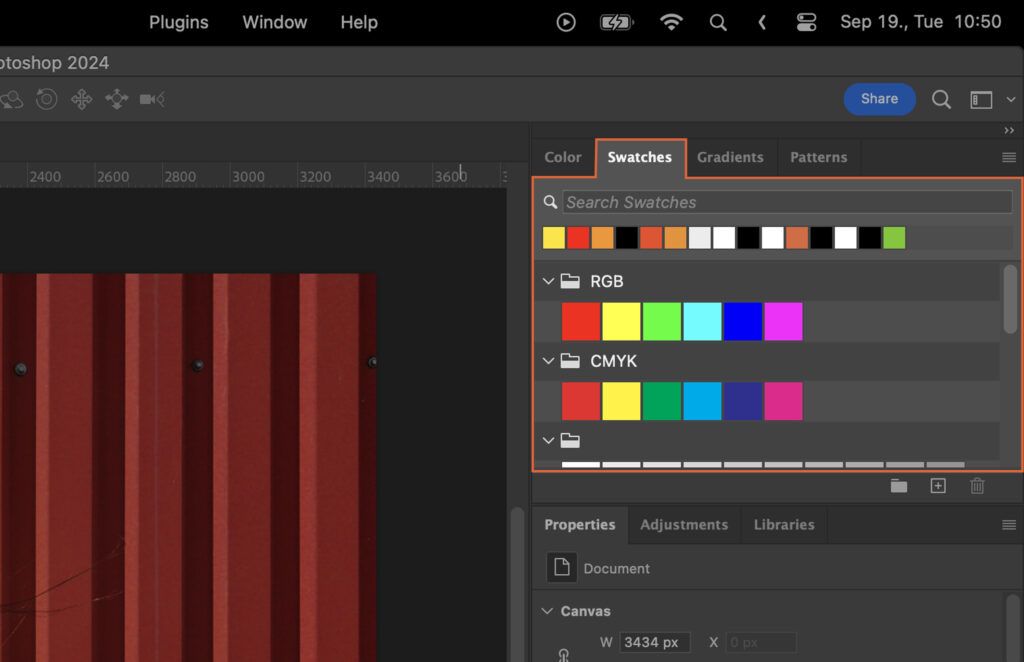Click the Dolly camera tool icon

tap(115, 99)
